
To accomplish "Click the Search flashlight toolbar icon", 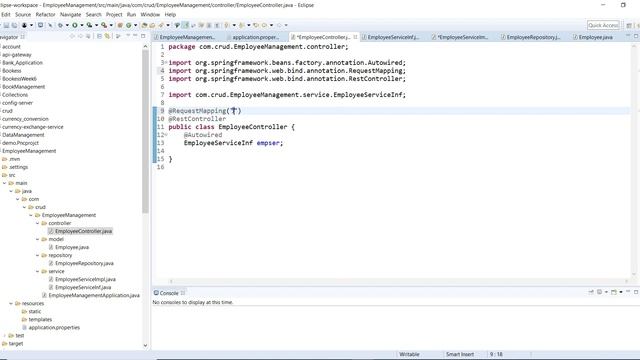I will pos(161,25).
